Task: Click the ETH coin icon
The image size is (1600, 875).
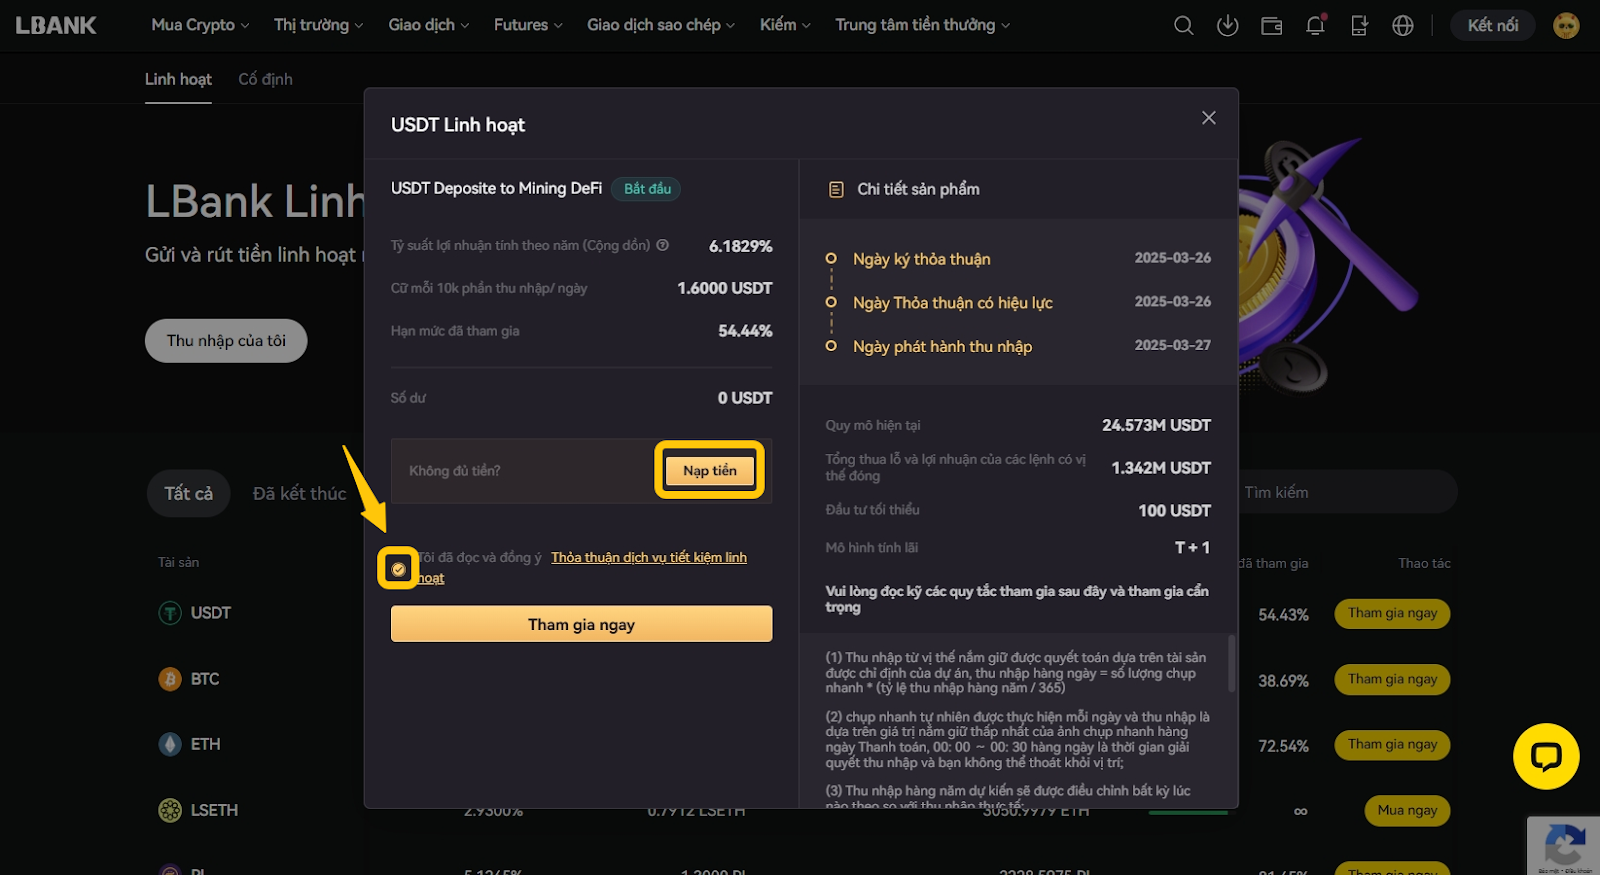Action: pyautogui.click(x=170, y=744)
